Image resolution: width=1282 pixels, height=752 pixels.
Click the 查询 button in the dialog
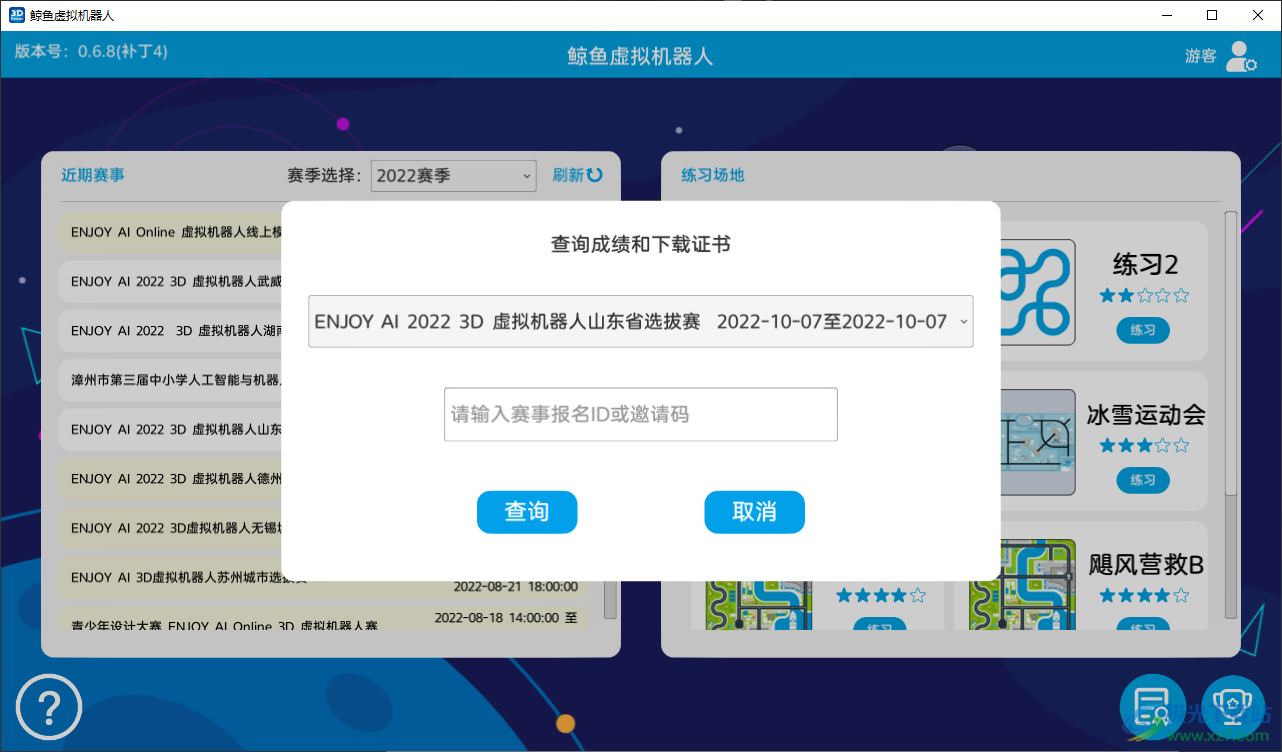(527, 512)
